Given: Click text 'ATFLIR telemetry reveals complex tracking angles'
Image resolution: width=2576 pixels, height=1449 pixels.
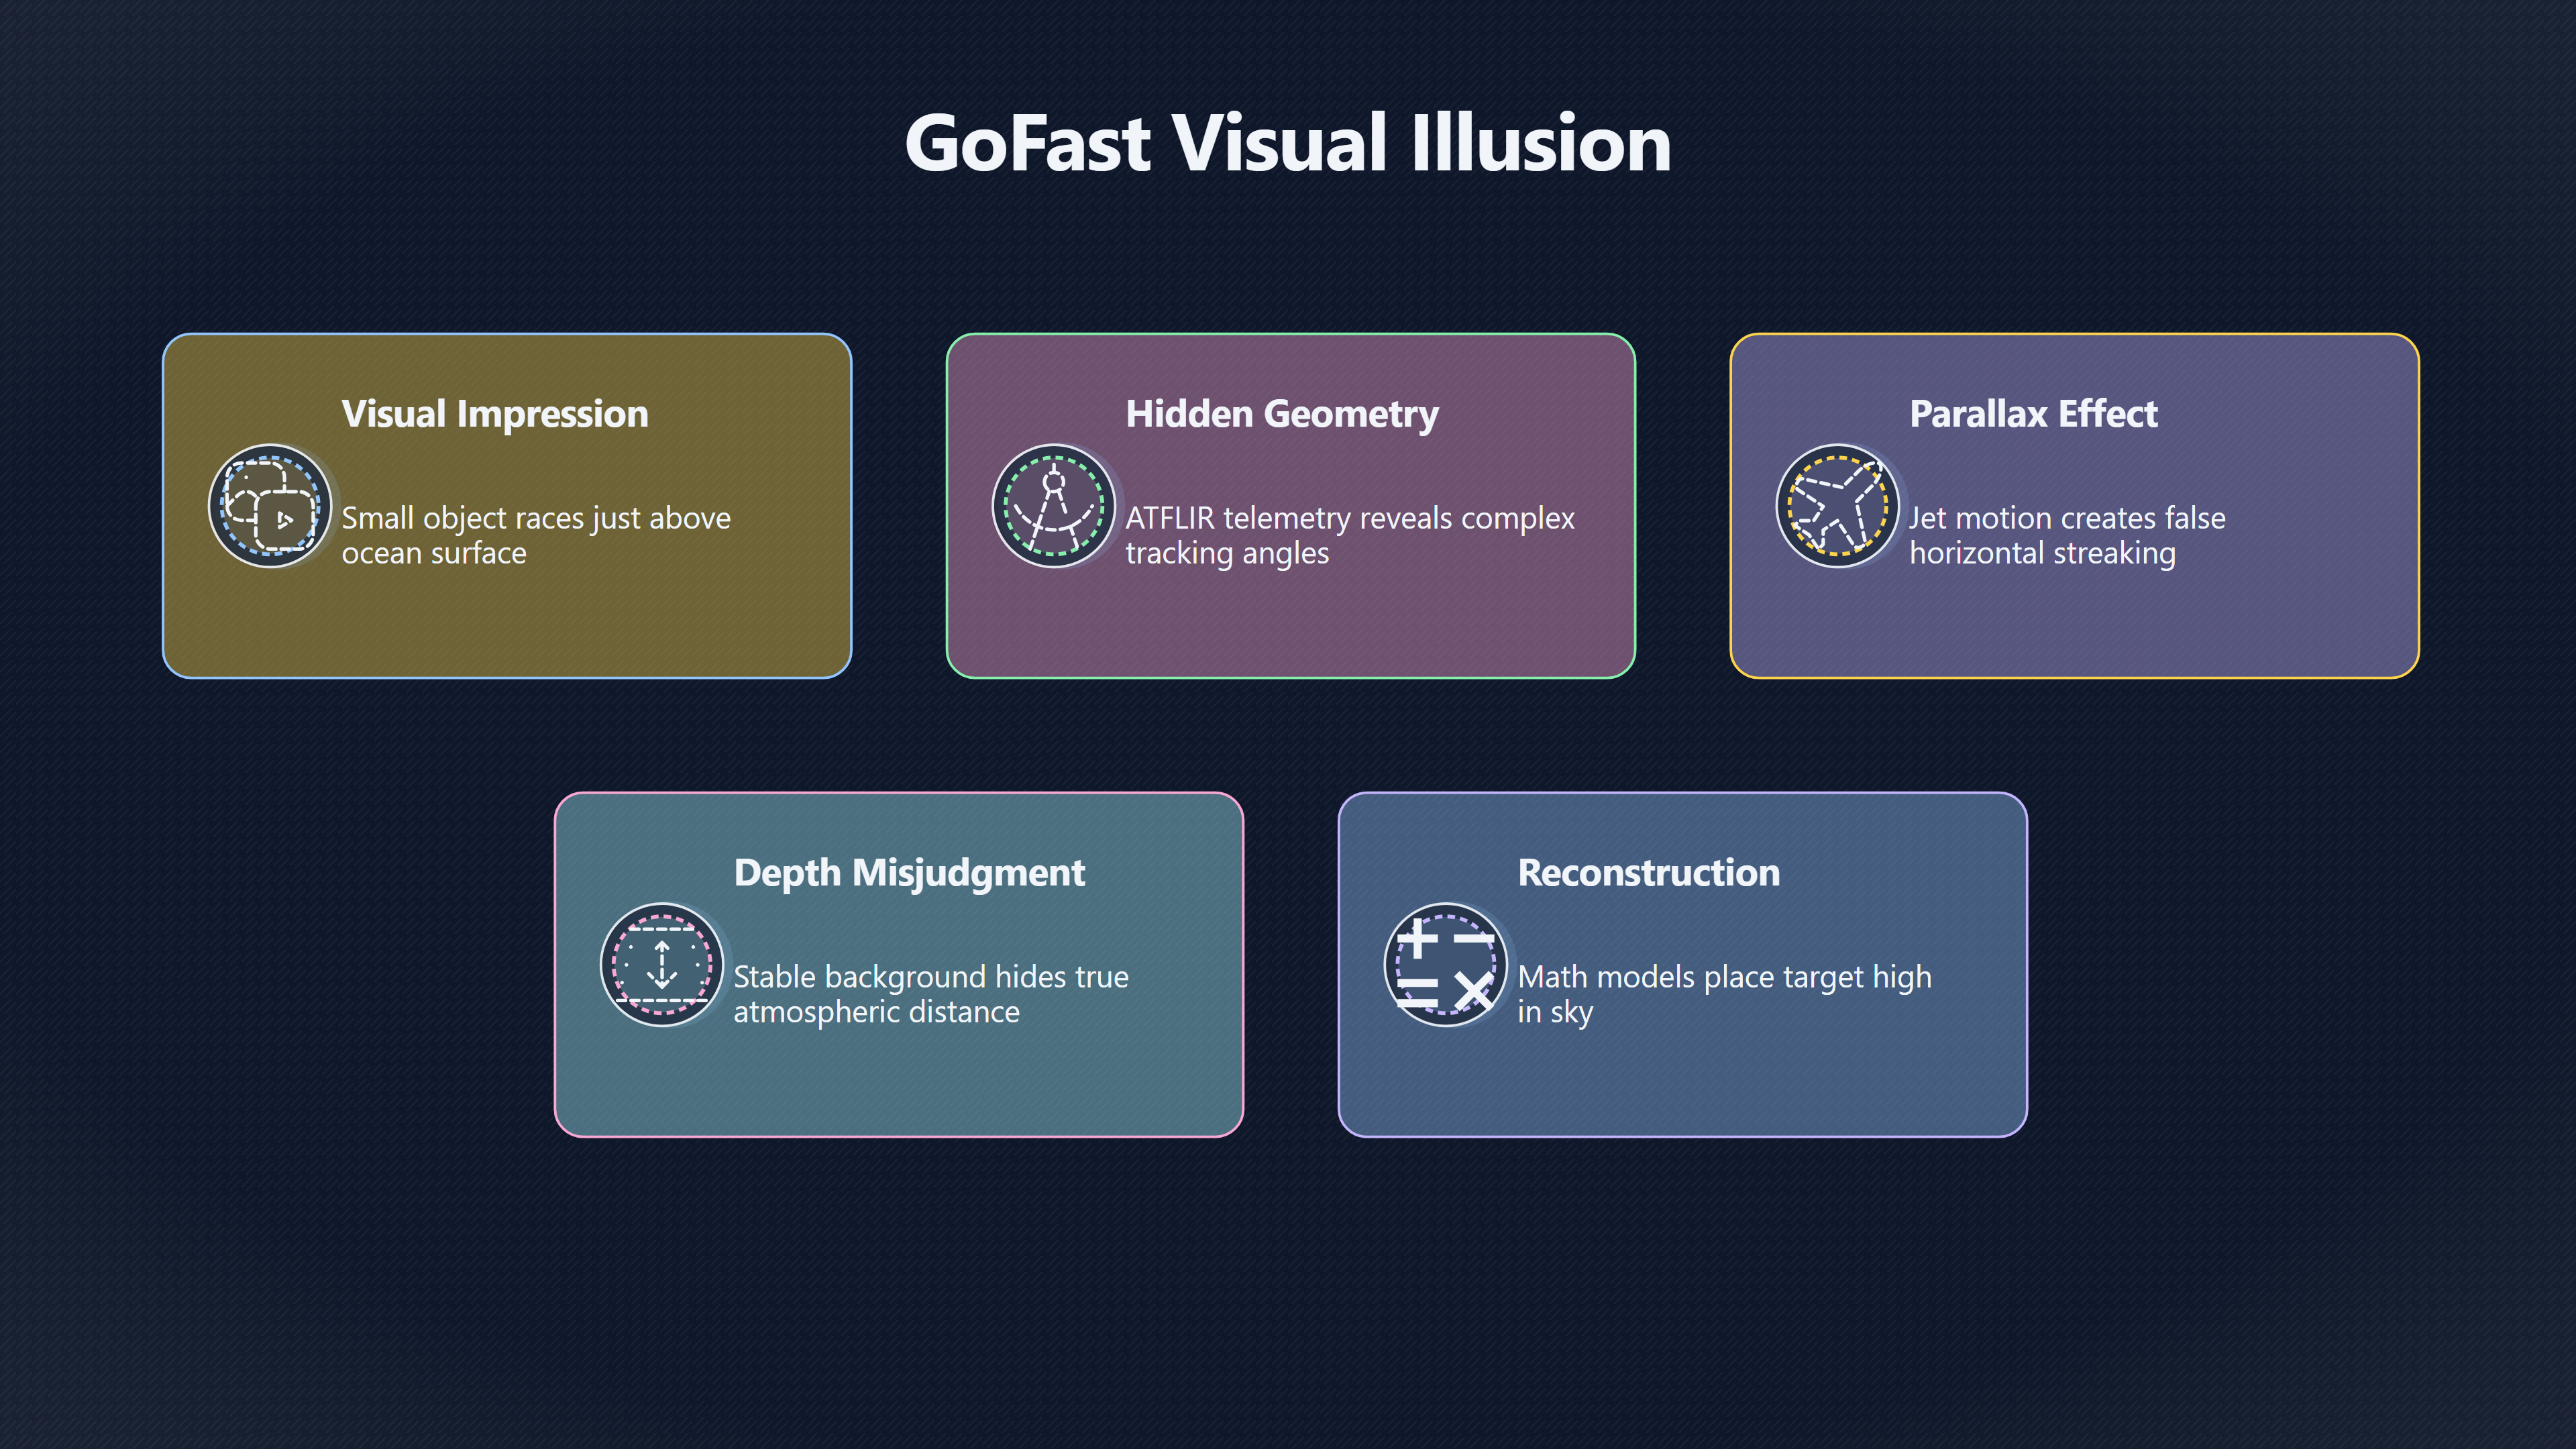Looking at the screenshot, I should (1350, 535).
